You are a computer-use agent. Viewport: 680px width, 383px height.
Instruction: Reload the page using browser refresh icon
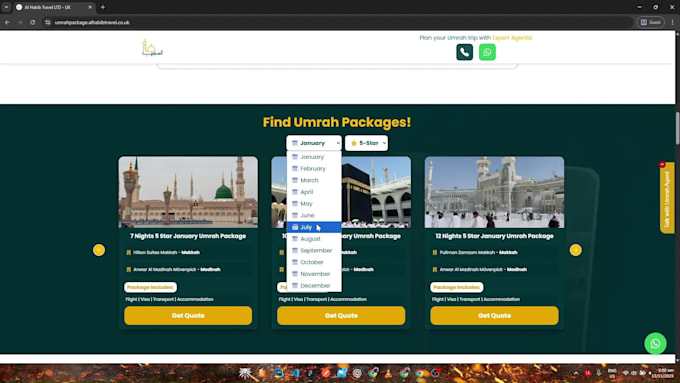(33, 22)
